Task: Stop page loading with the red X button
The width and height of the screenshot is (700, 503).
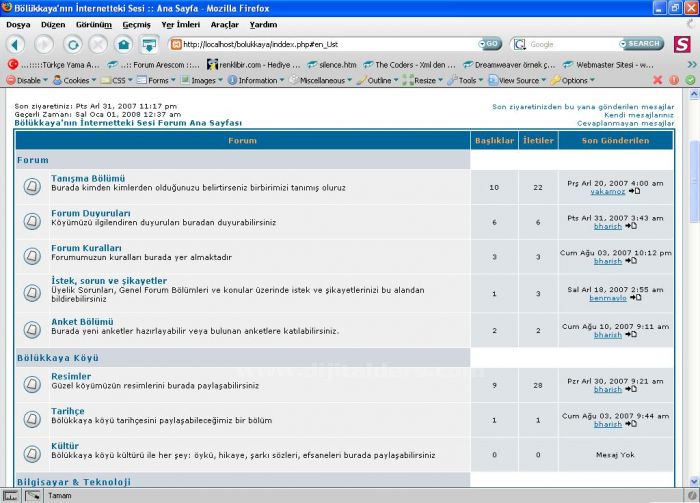Action: 98,44
